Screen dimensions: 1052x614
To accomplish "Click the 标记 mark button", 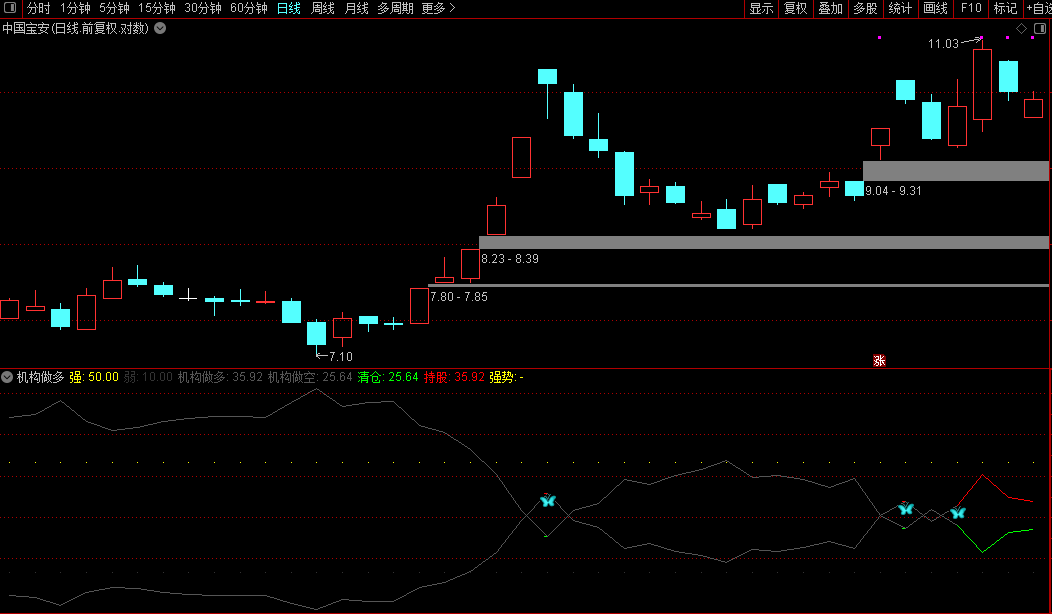I will [1005, 8].
